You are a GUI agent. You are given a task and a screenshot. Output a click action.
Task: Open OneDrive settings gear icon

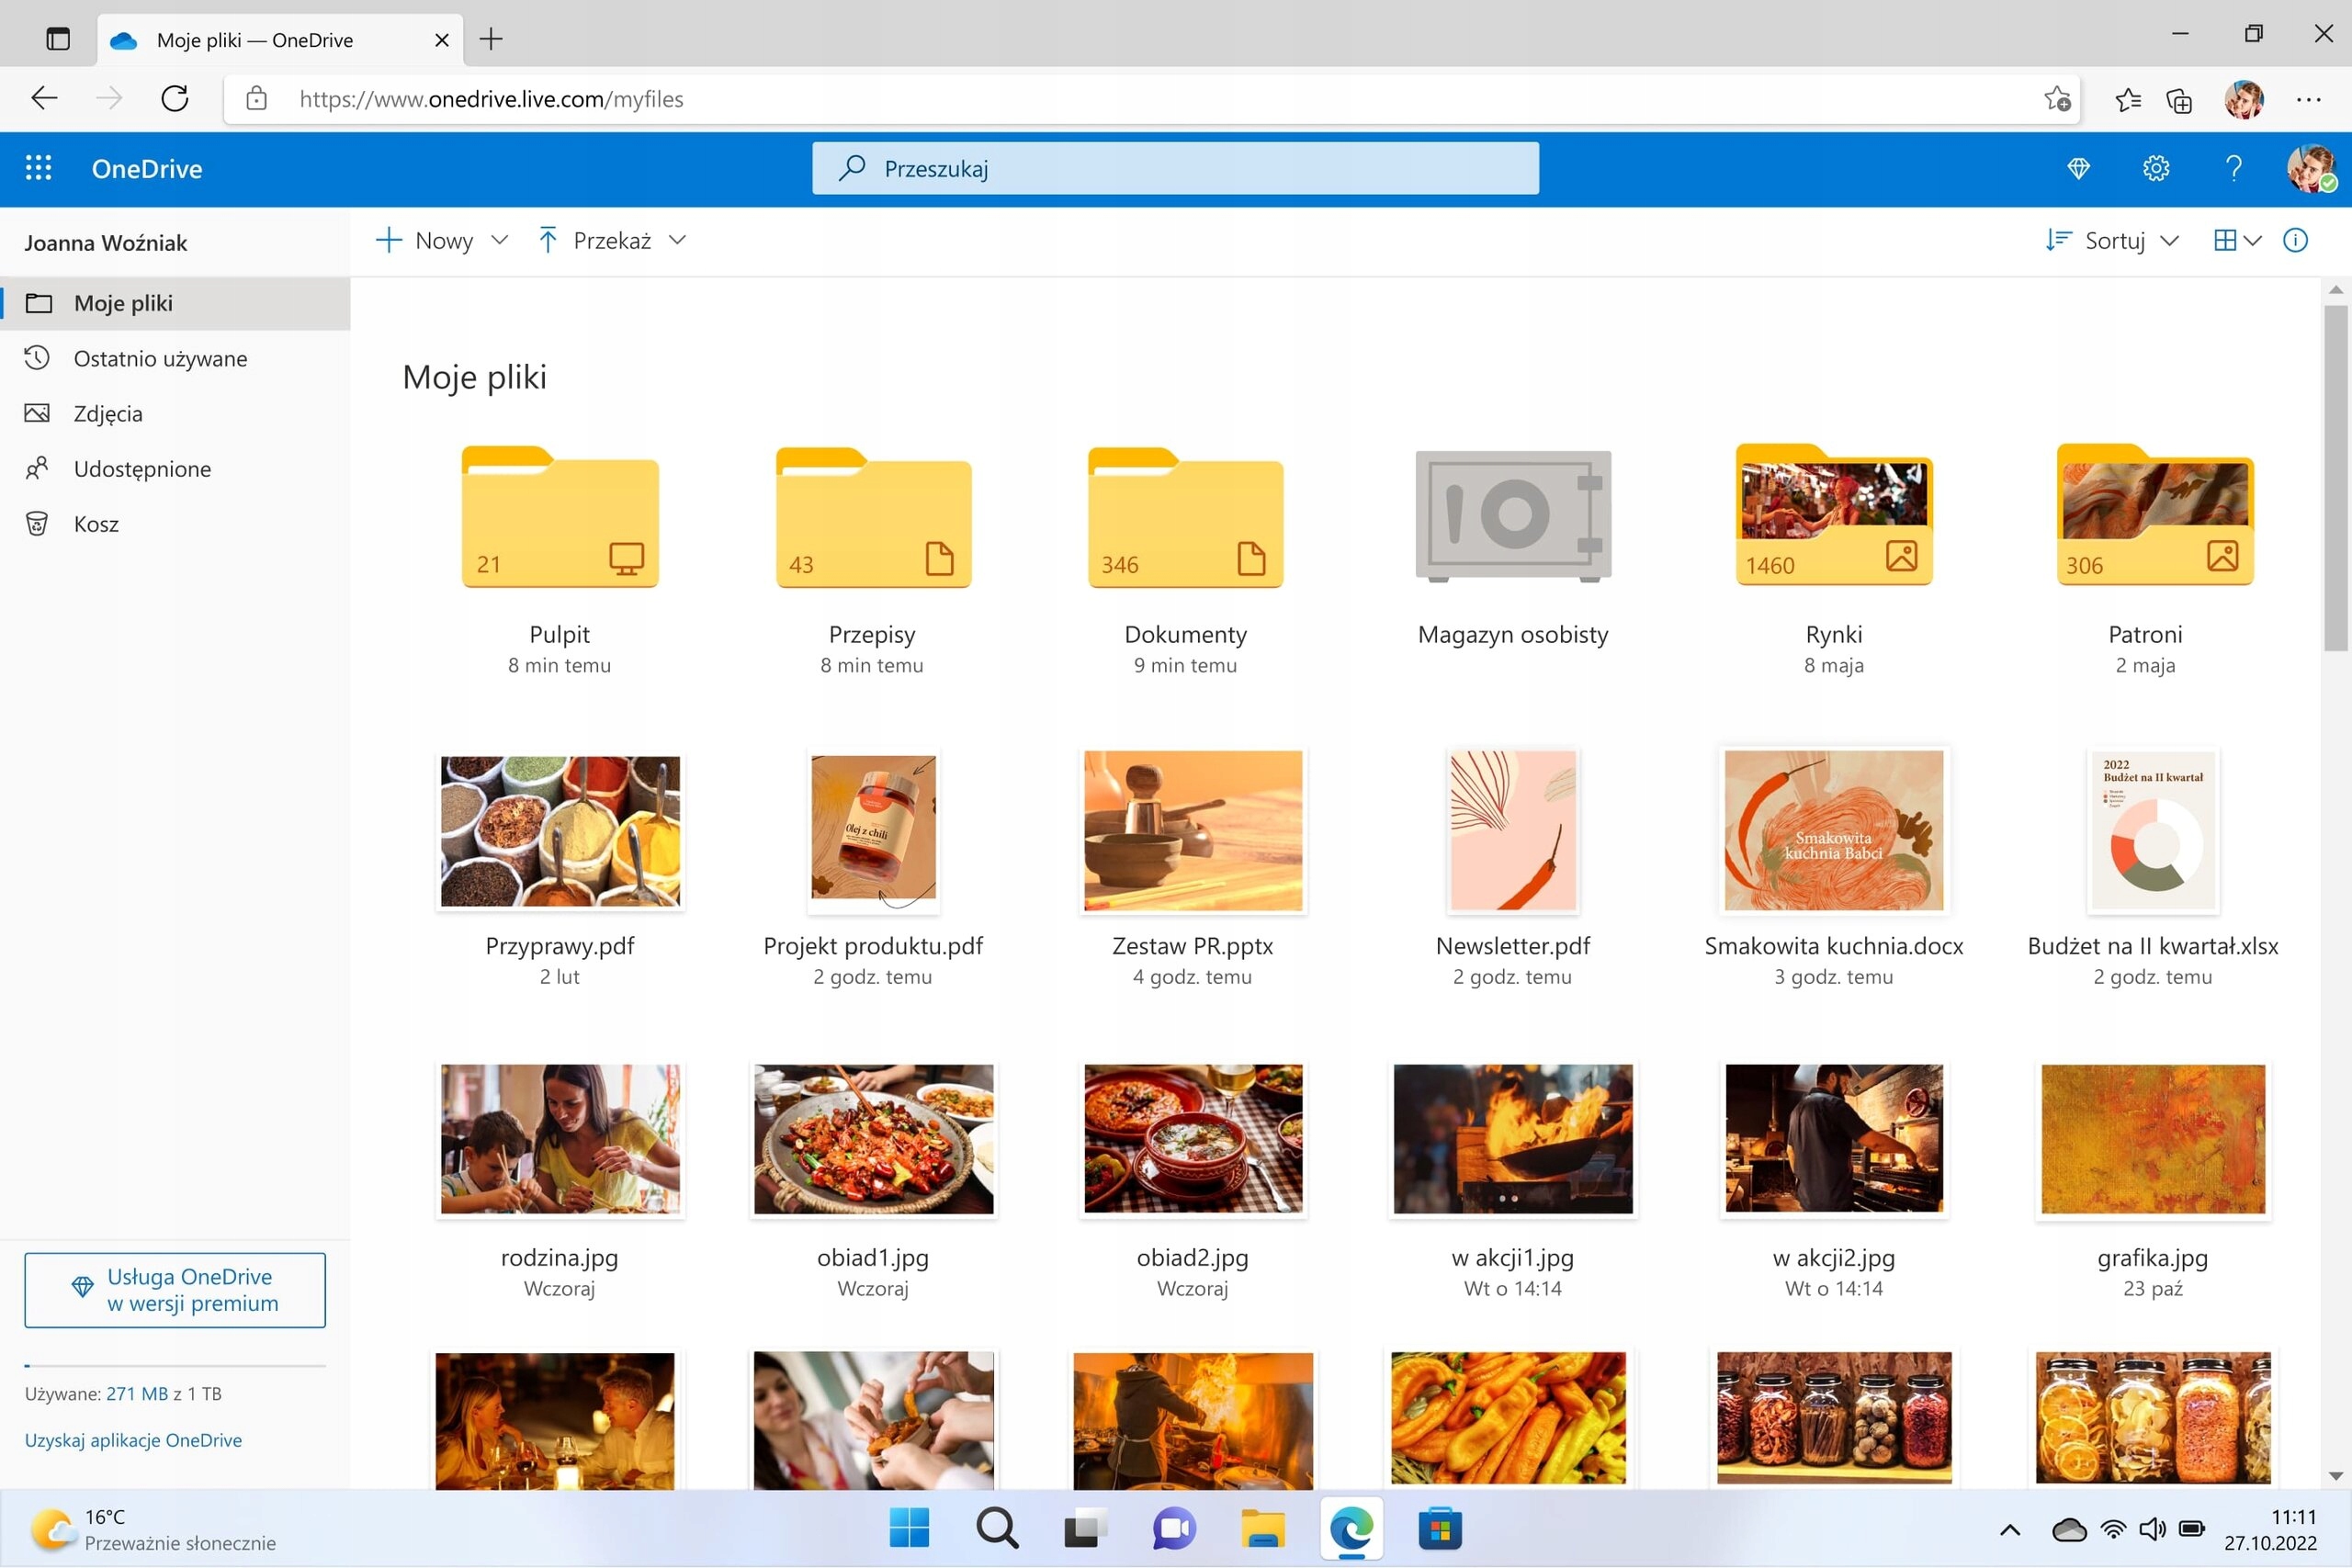[x=2155, y=168]
